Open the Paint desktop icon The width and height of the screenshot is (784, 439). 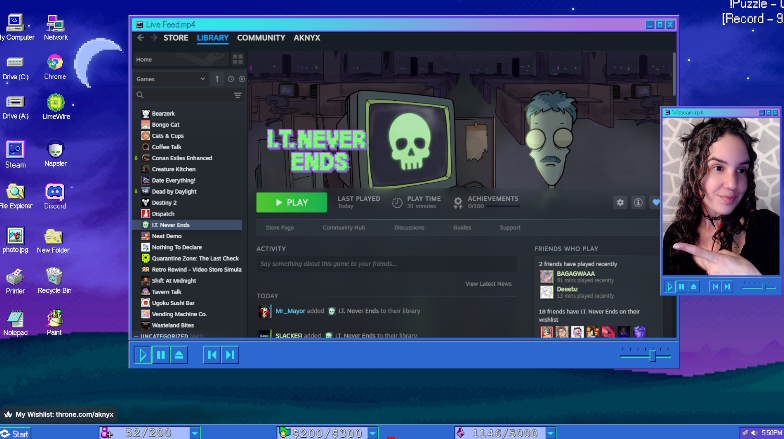pos(54,322)
